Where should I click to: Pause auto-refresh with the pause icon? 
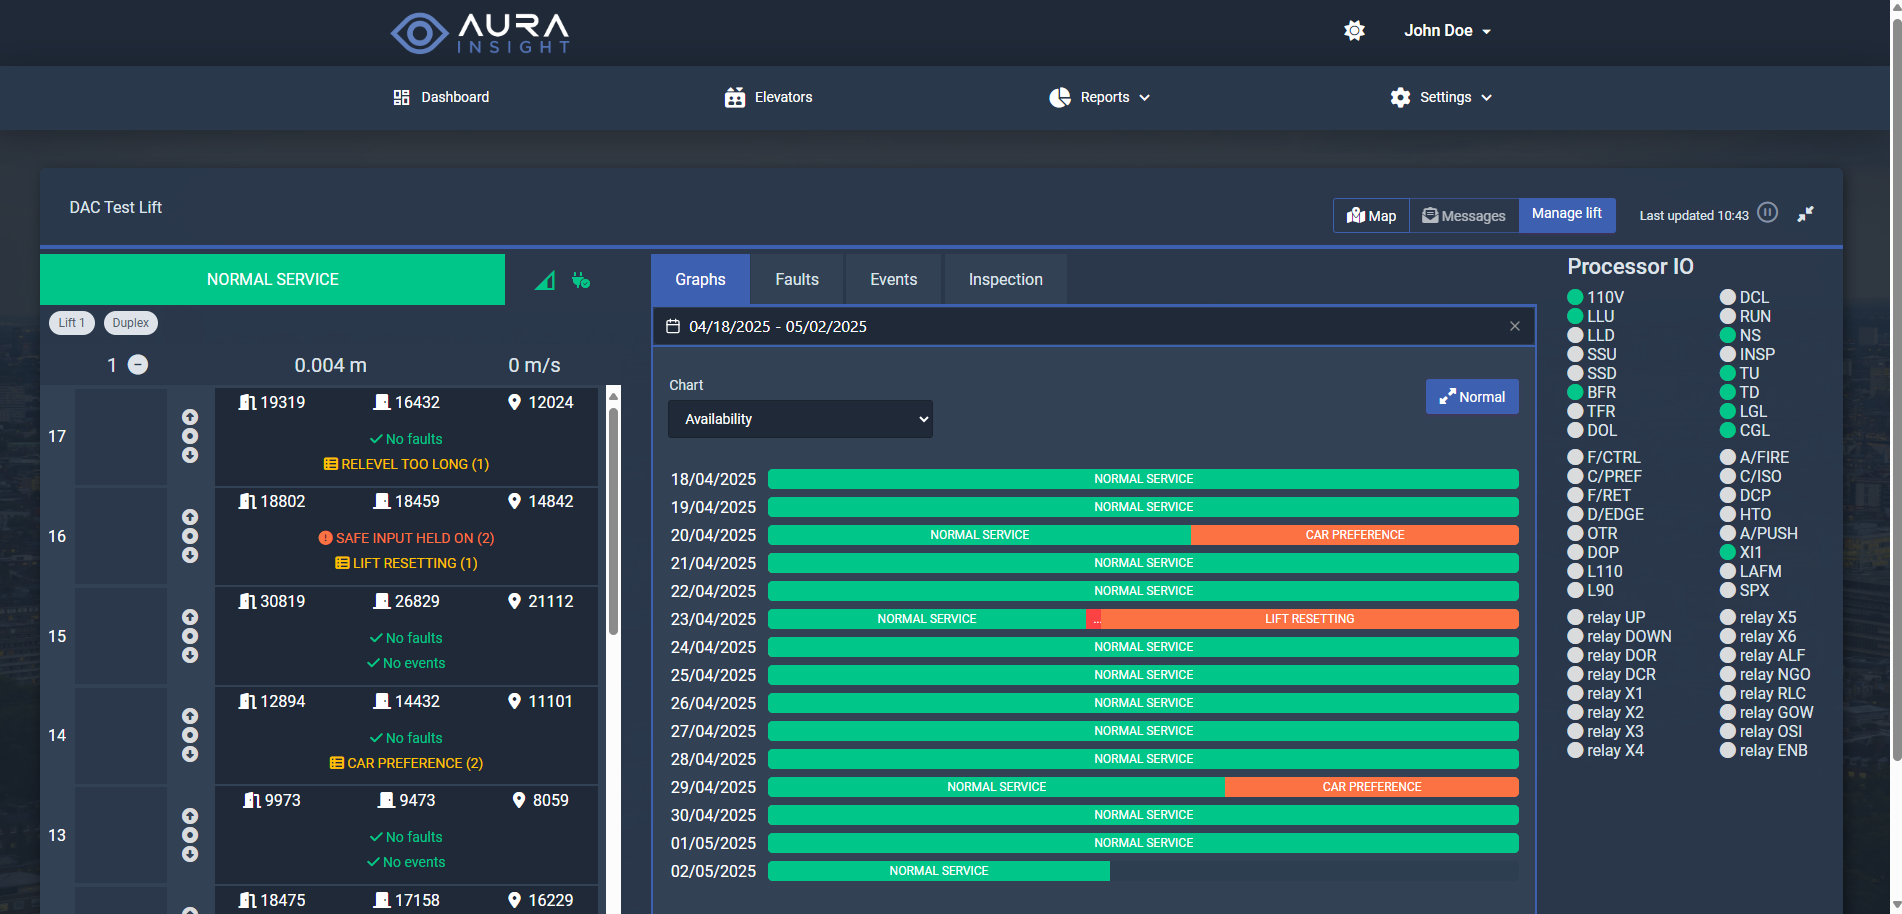1768,213
